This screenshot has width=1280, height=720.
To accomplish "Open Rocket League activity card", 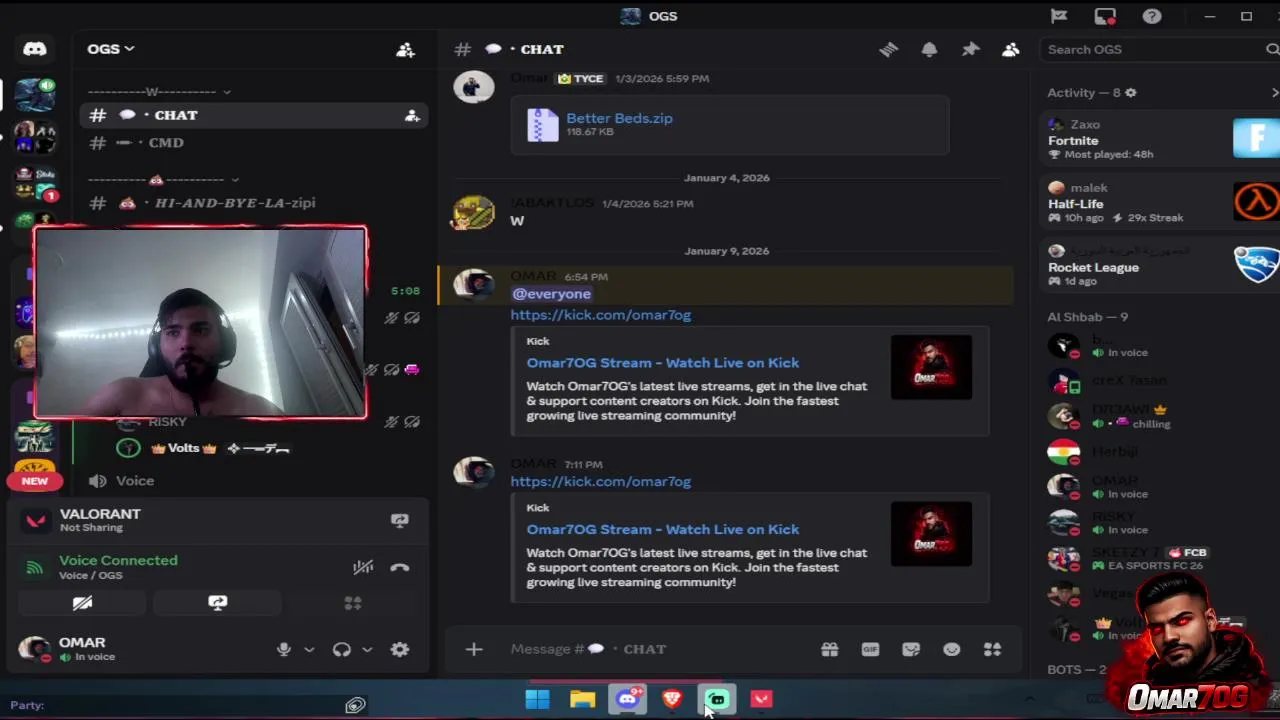I will (1160, 265).
